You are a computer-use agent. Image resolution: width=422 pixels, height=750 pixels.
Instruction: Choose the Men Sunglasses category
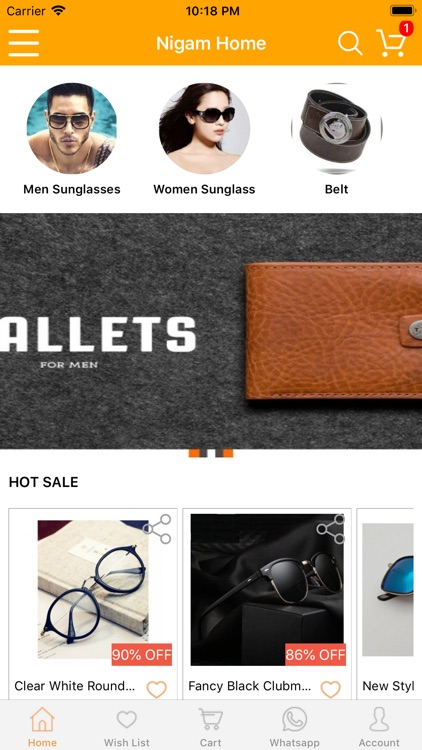click(x=72, y=139)
